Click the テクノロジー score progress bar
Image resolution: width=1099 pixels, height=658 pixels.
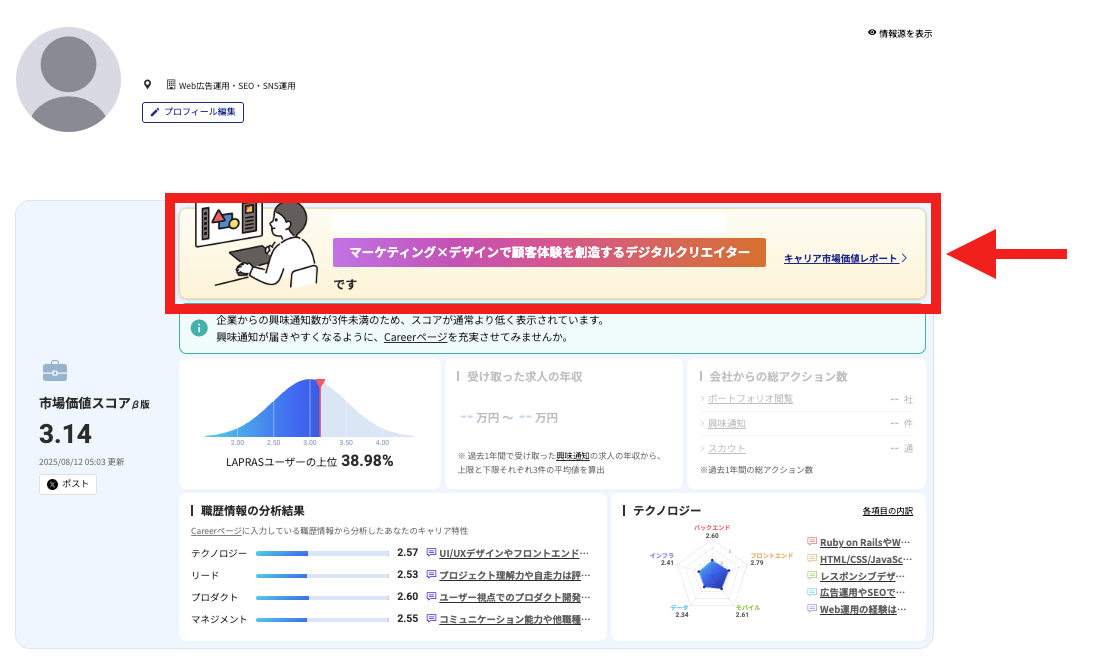[322, 552]
